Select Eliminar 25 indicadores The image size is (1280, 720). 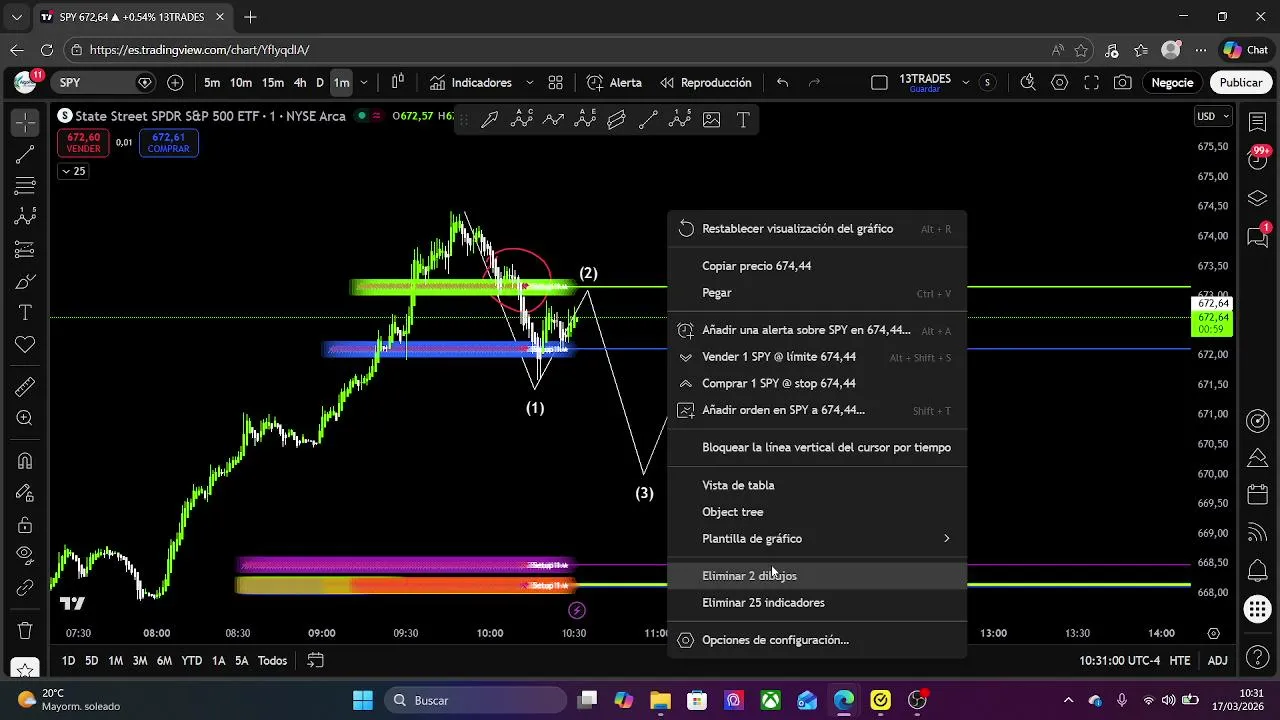(817, 603)
